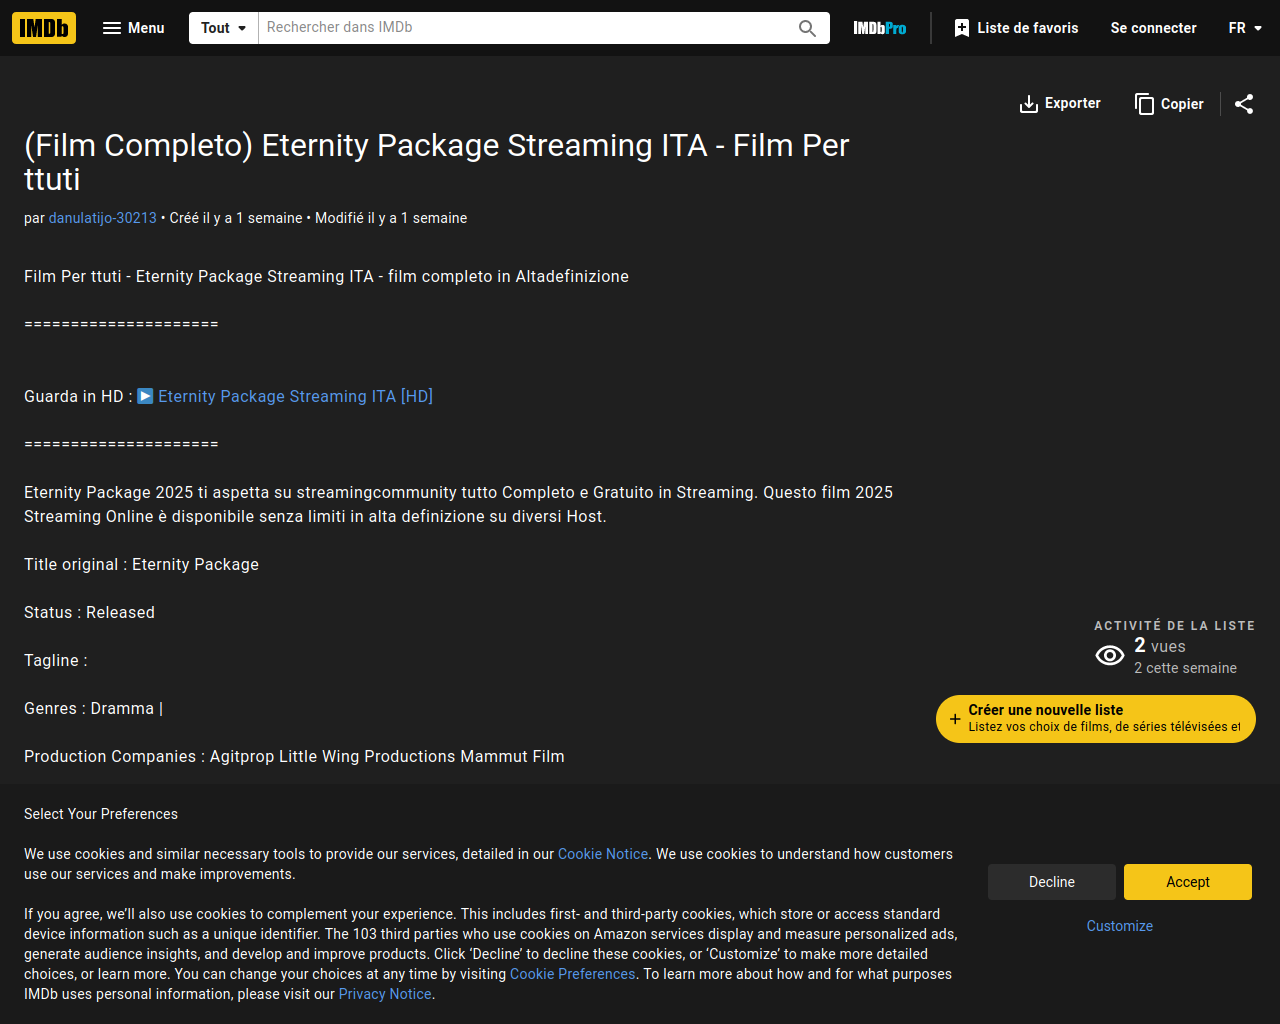Click the Production Companies line
This screenshot has height=1024, width=1280.
point(294,756)
